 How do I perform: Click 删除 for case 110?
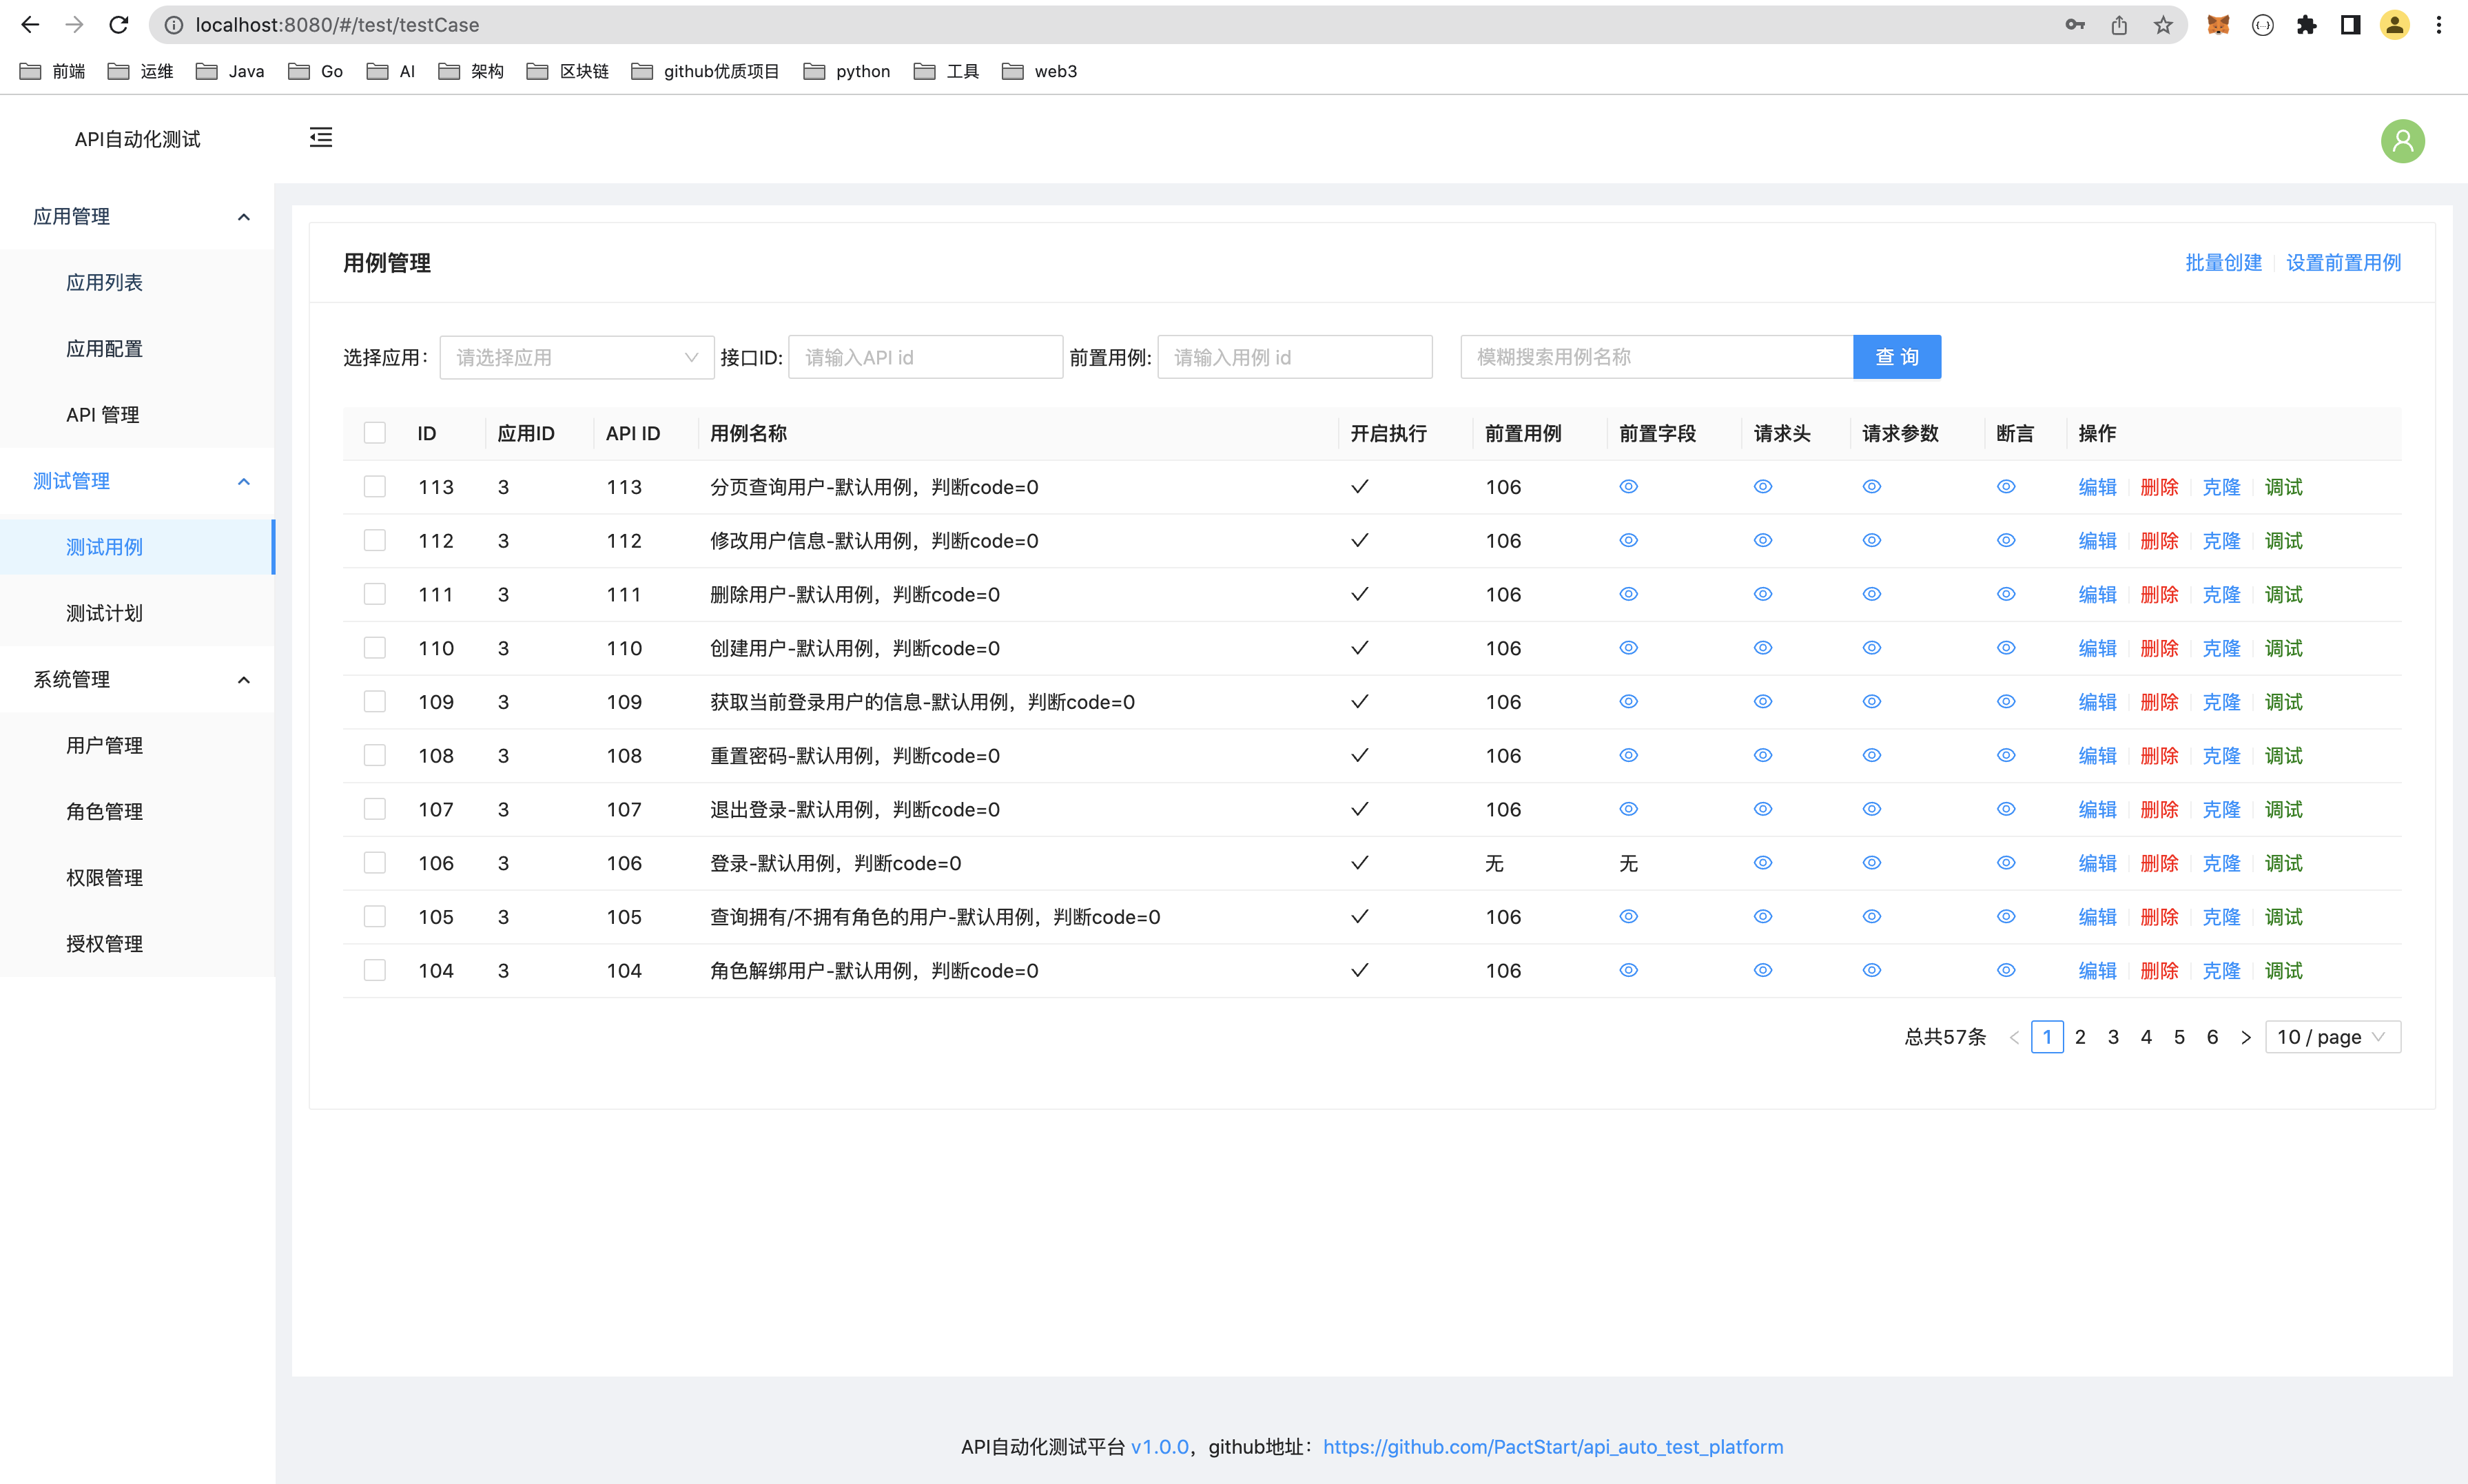pos(2159,648)
